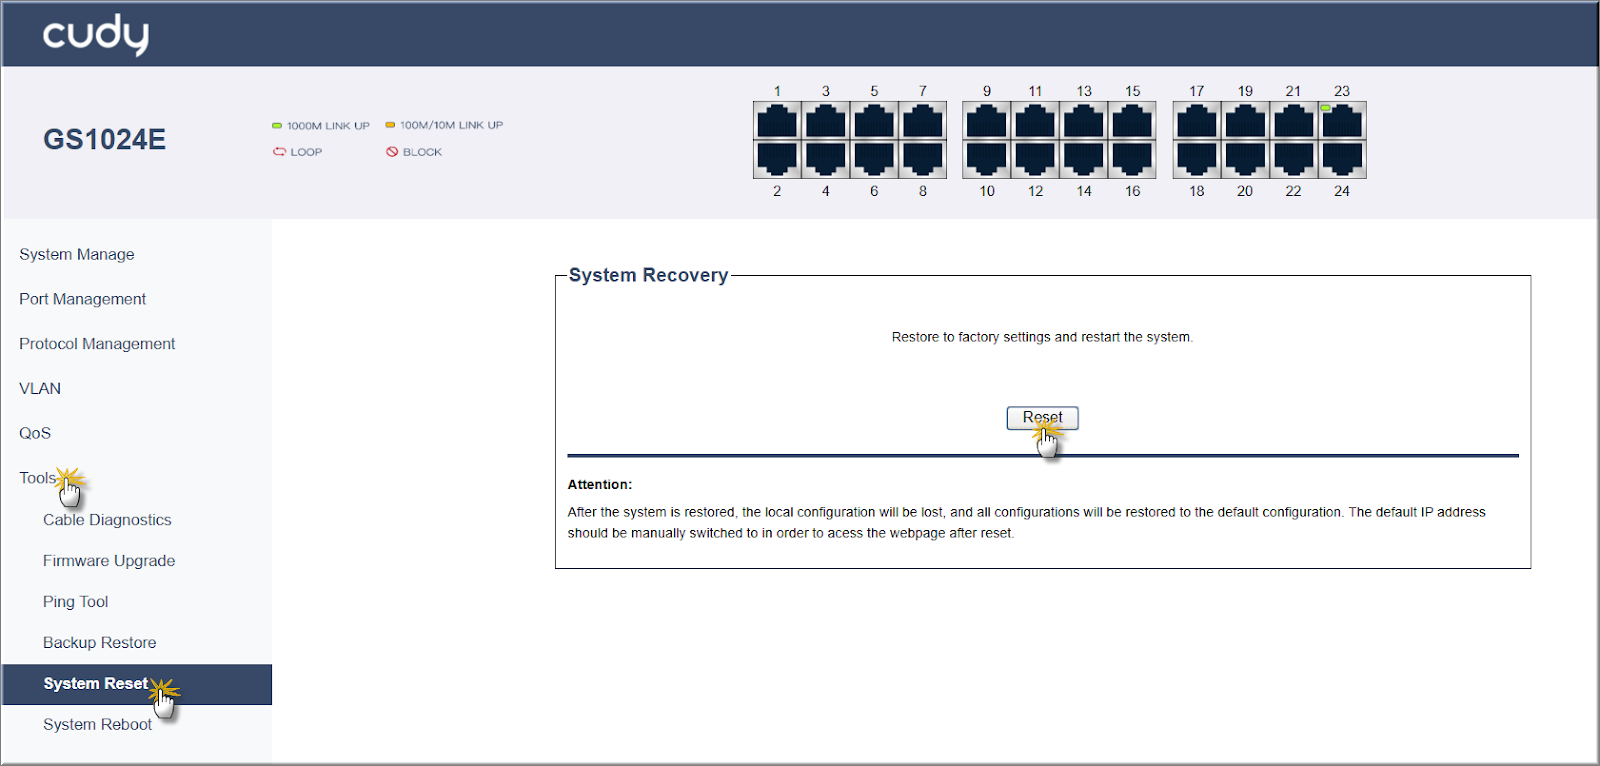
Task: Select port 1 on the switch panel
Action: tap(777, 122)
